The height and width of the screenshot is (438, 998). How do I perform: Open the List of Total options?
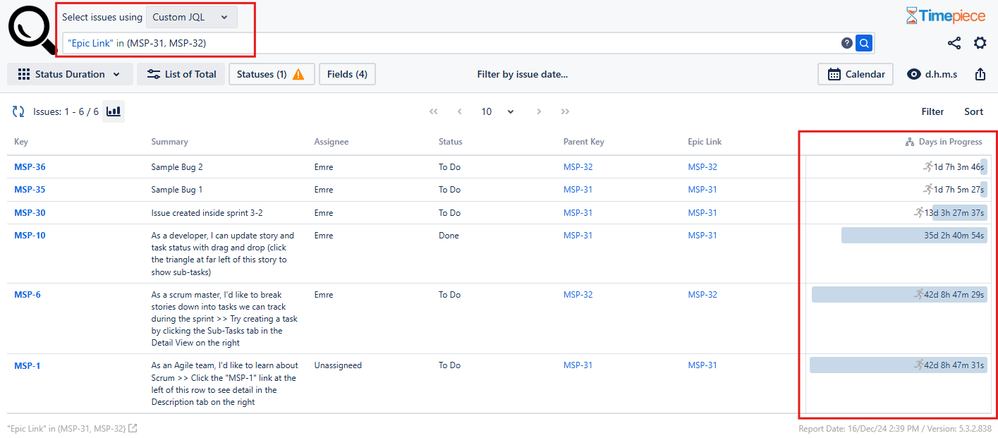[181, 74]
